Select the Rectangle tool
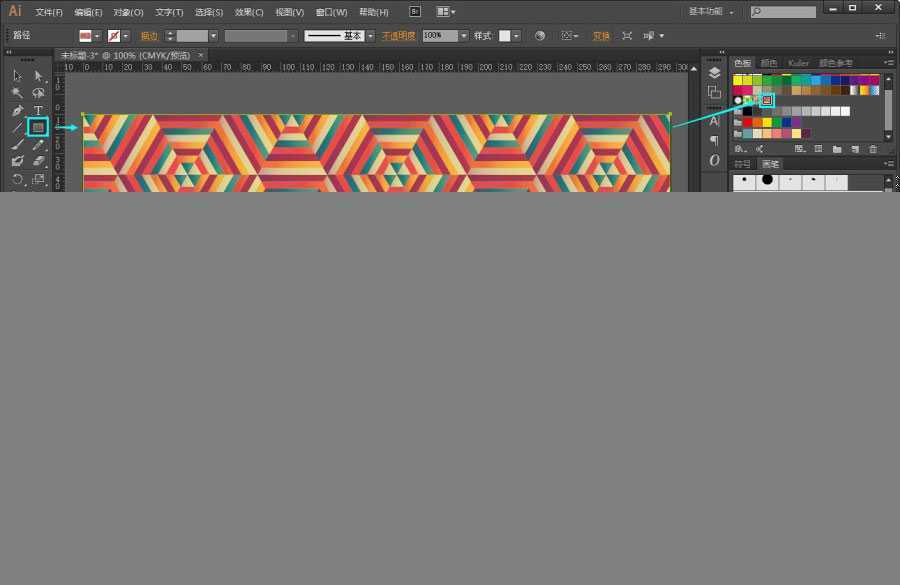 point(38,127)
